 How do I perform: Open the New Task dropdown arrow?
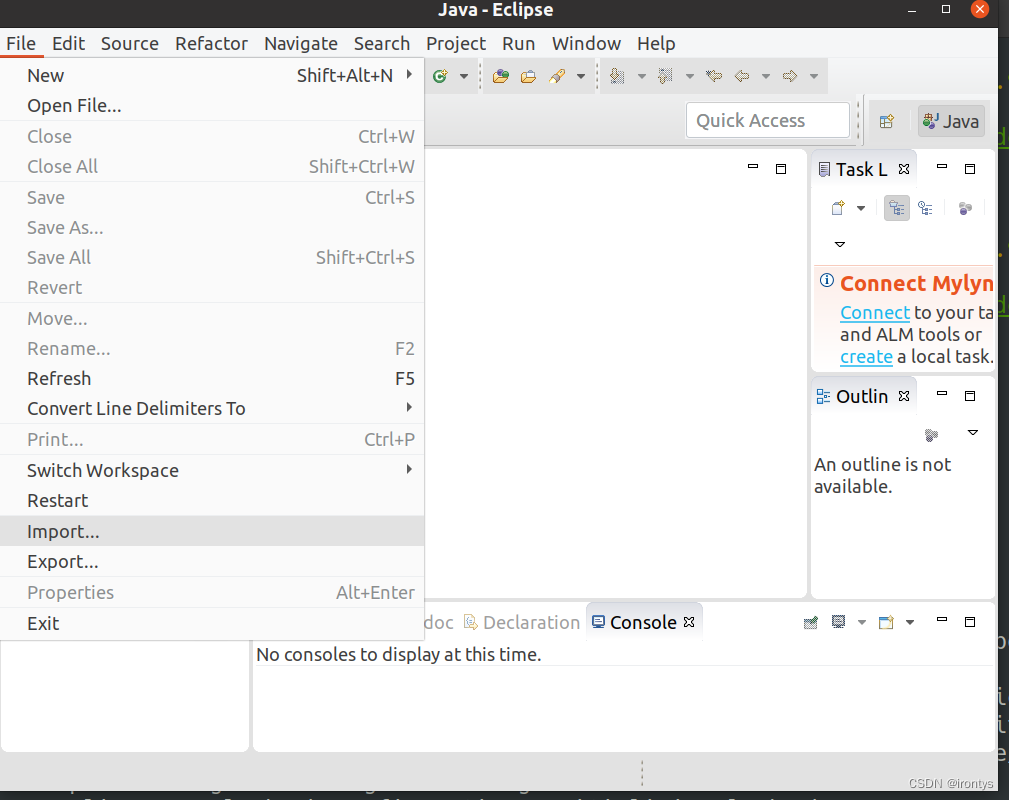click(861, 209)
